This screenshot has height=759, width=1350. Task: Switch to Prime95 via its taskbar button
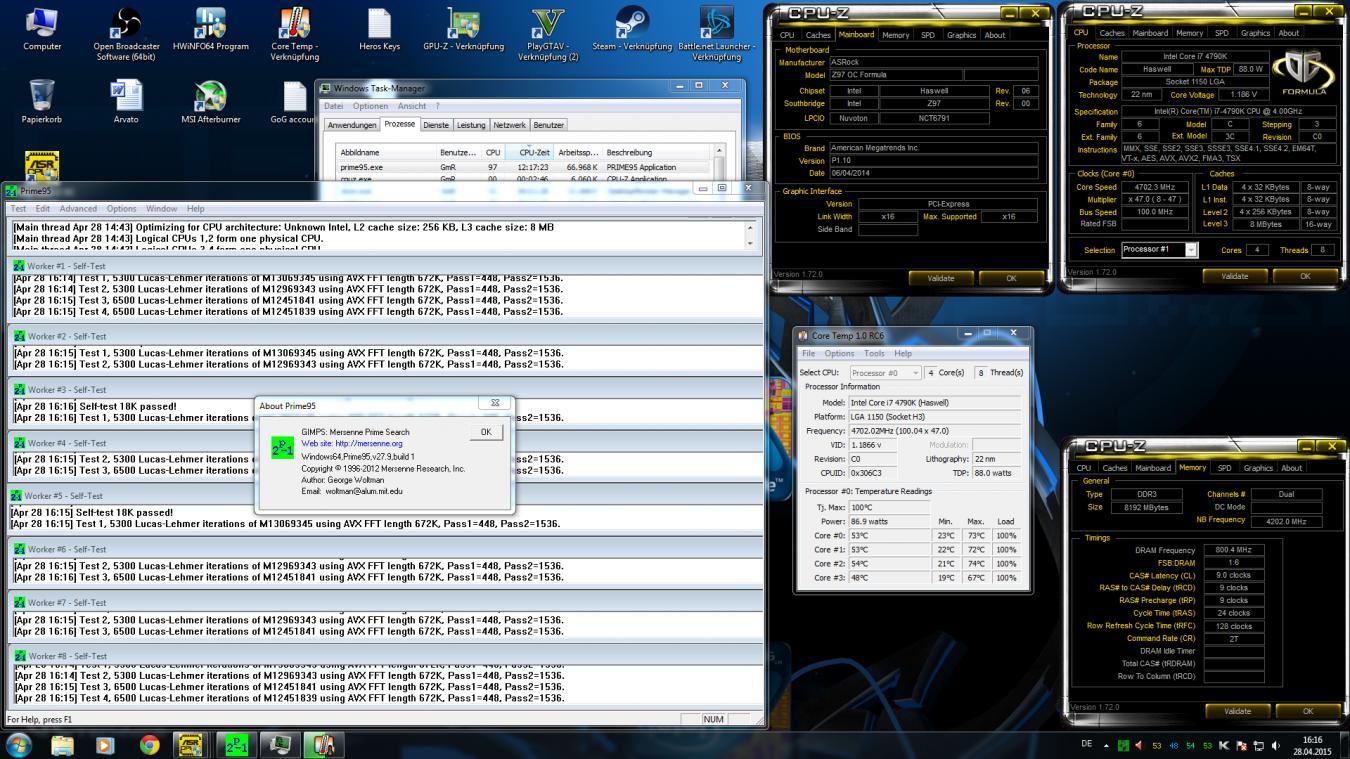[236, 744]
